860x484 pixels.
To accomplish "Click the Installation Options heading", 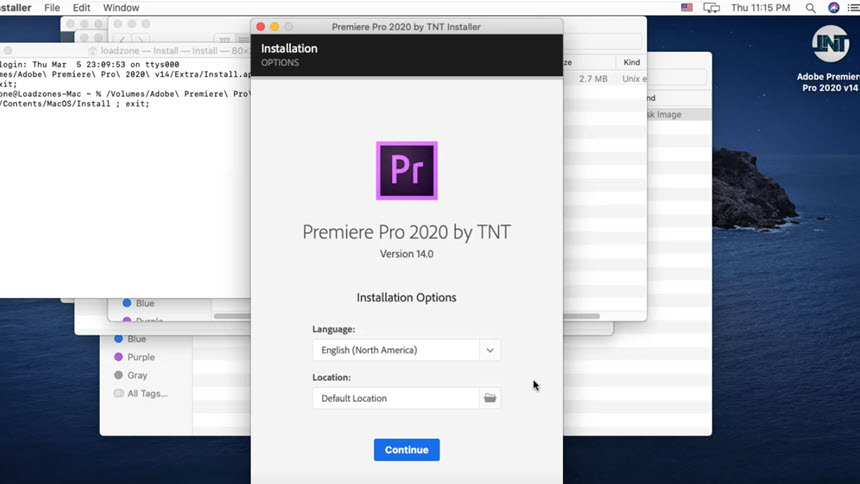I will (x=406, y=297).
